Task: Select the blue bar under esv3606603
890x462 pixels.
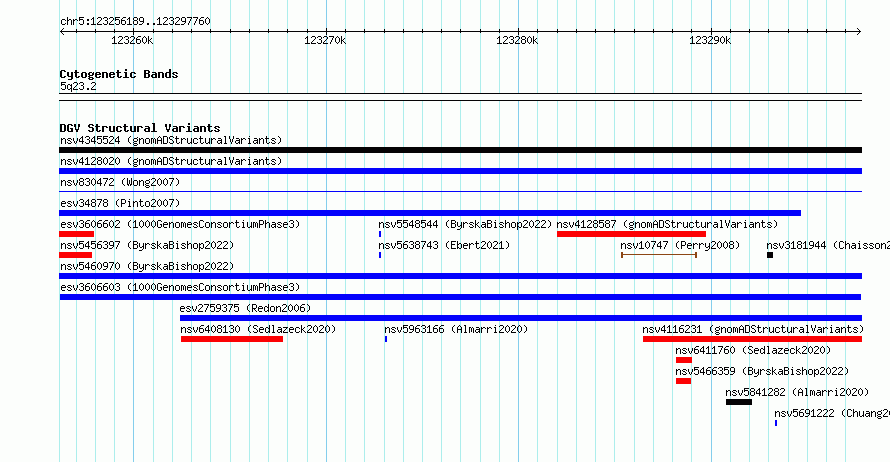Action: 460,297
